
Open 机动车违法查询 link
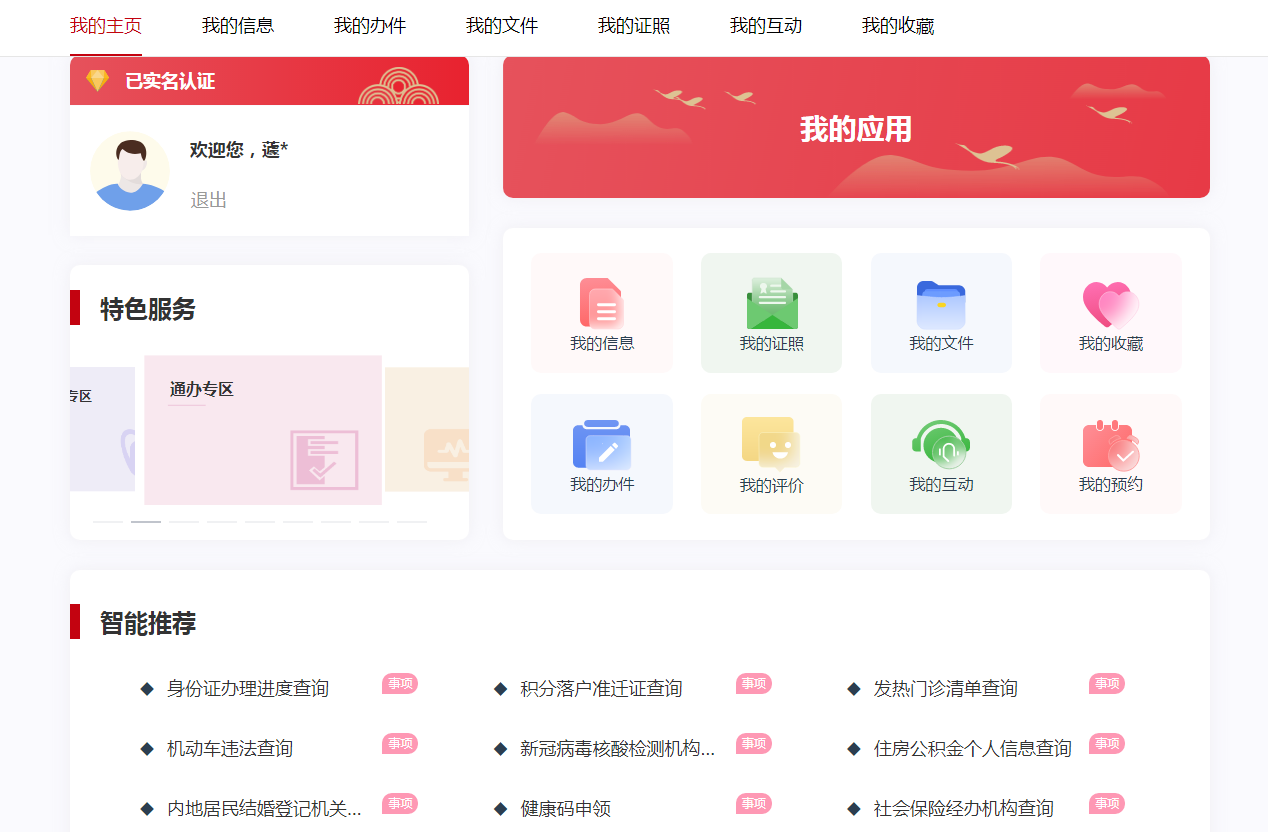pyautogui.click(x=230, y=749)
